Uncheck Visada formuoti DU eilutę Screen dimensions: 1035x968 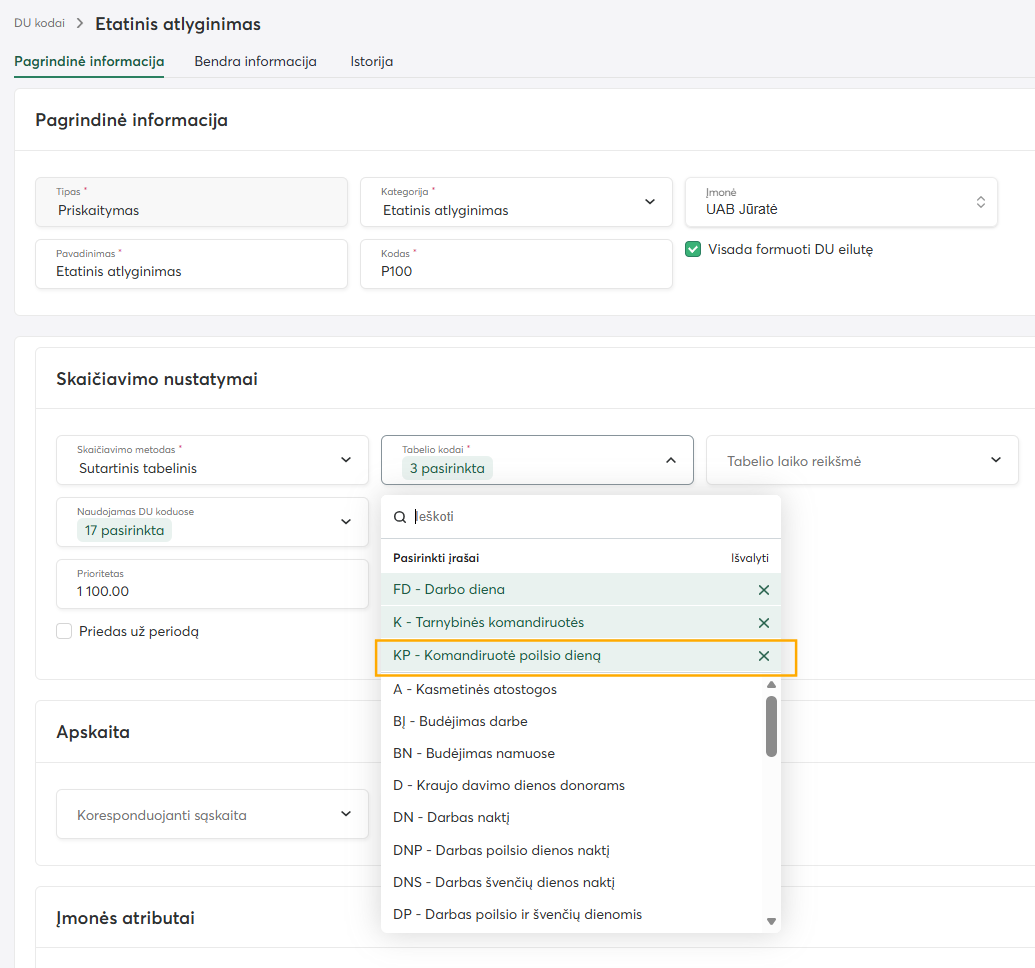click(x=692, y=249)
